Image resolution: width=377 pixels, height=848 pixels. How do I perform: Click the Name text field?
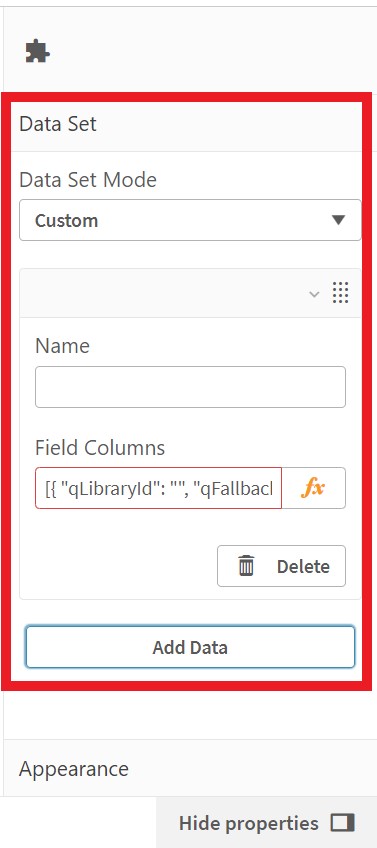pos(190,387)
